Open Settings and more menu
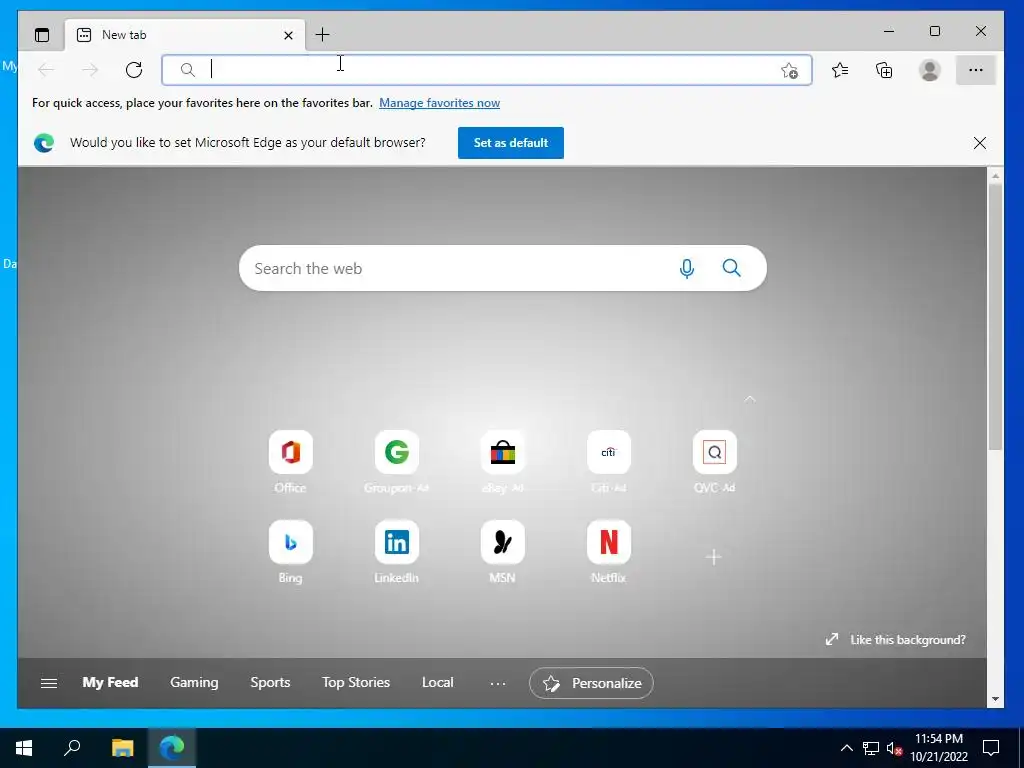This screenshot has width=1024, height=768. pyautogui.click(x=976, y=70)
